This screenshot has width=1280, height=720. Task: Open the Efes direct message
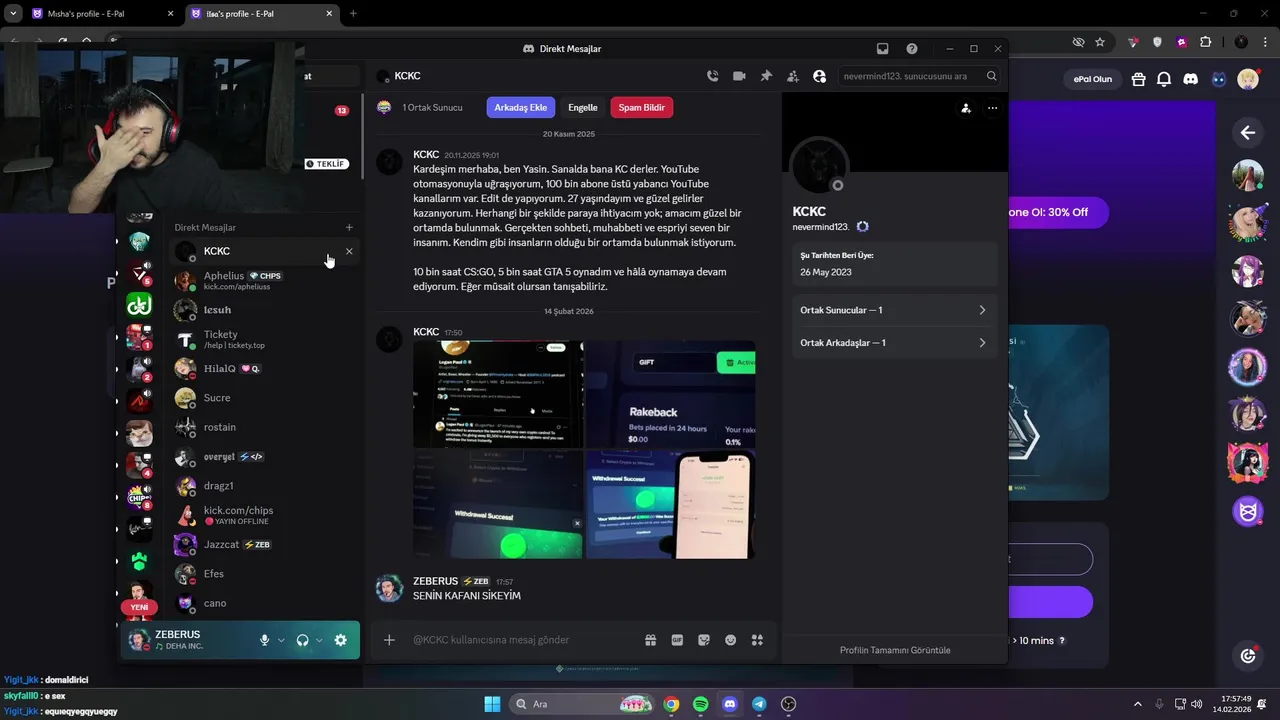tap(265, 574)
